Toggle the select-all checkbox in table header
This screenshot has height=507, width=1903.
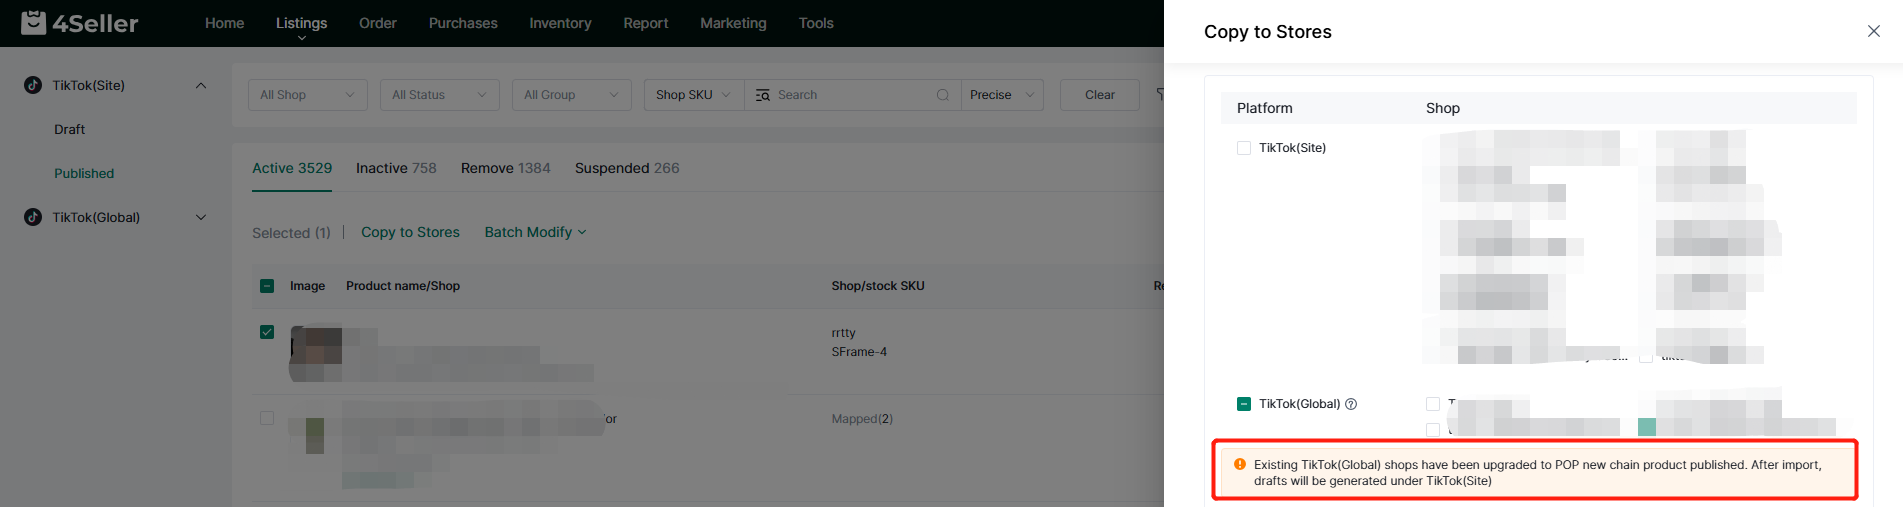pos(267,286)
